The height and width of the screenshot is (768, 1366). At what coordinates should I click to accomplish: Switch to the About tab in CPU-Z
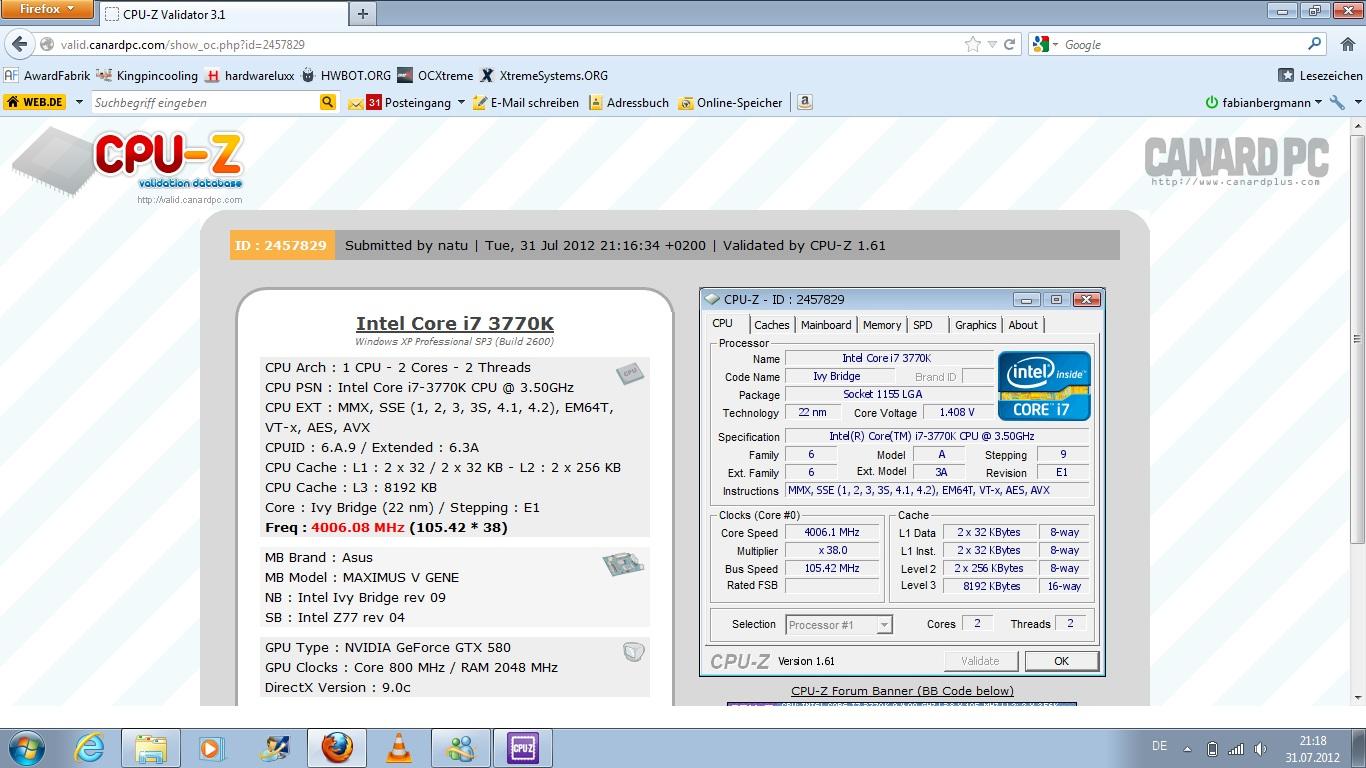[1023, 325]
